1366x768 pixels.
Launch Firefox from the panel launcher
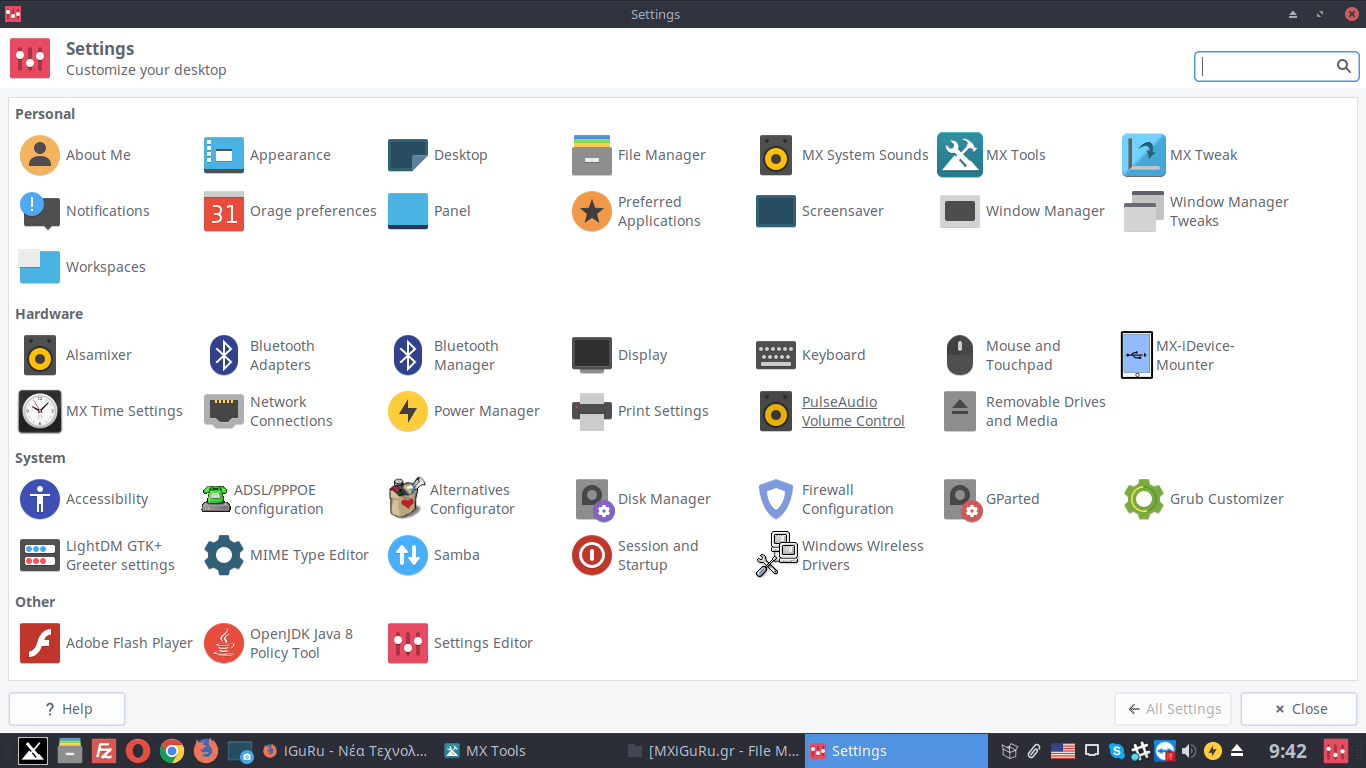206,751
